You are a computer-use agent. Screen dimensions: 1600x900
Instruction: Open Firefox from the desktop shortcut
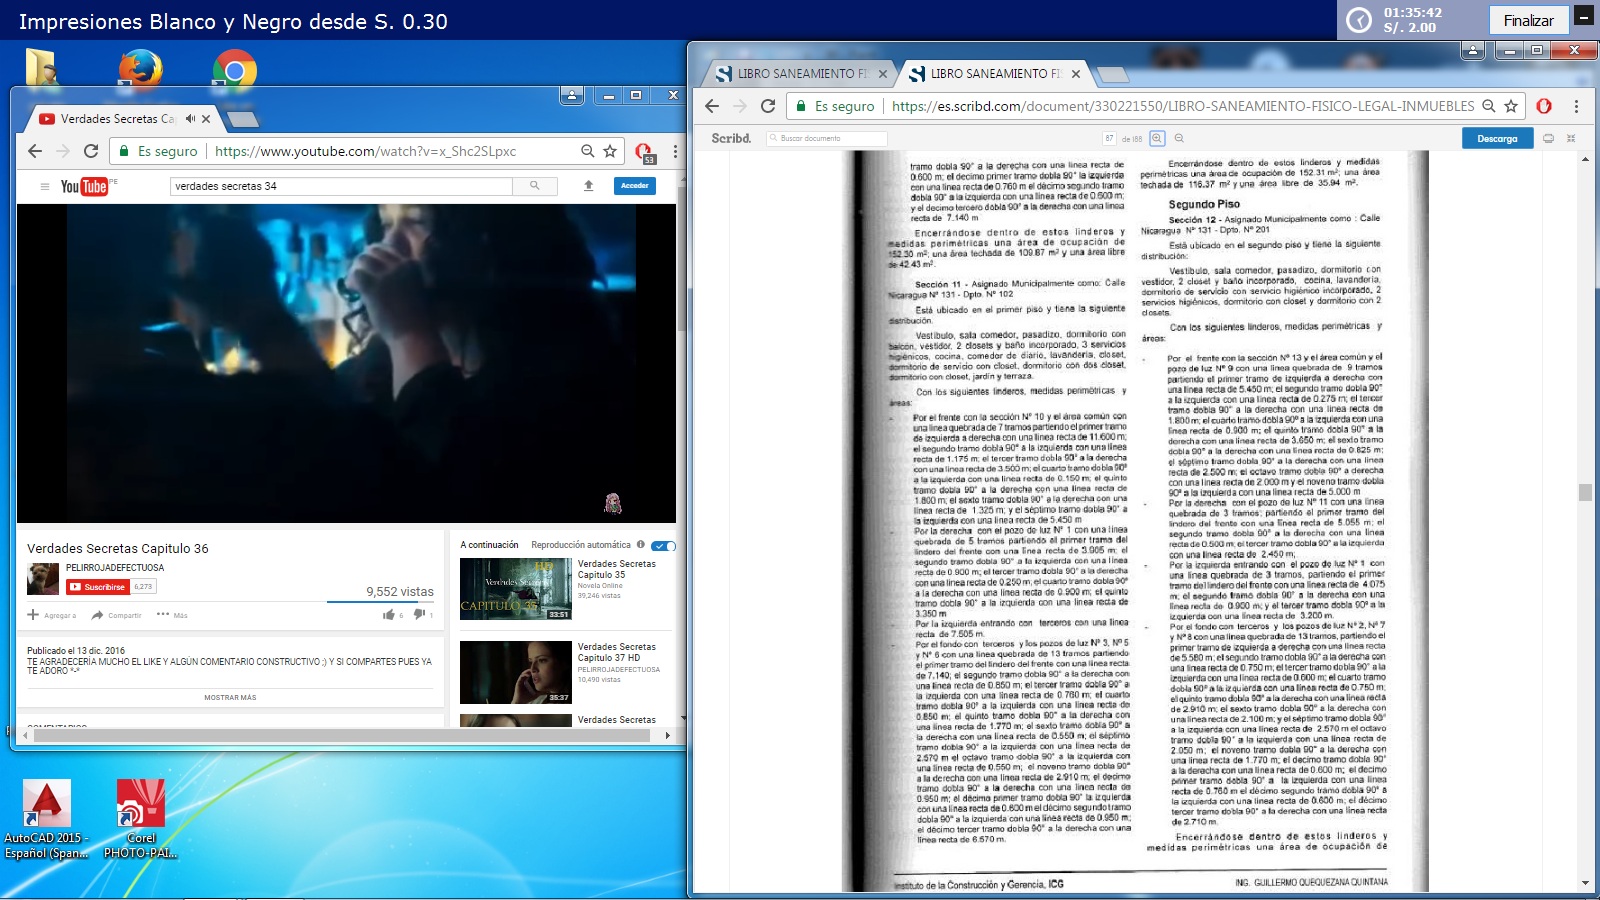(x=140, y=70)
